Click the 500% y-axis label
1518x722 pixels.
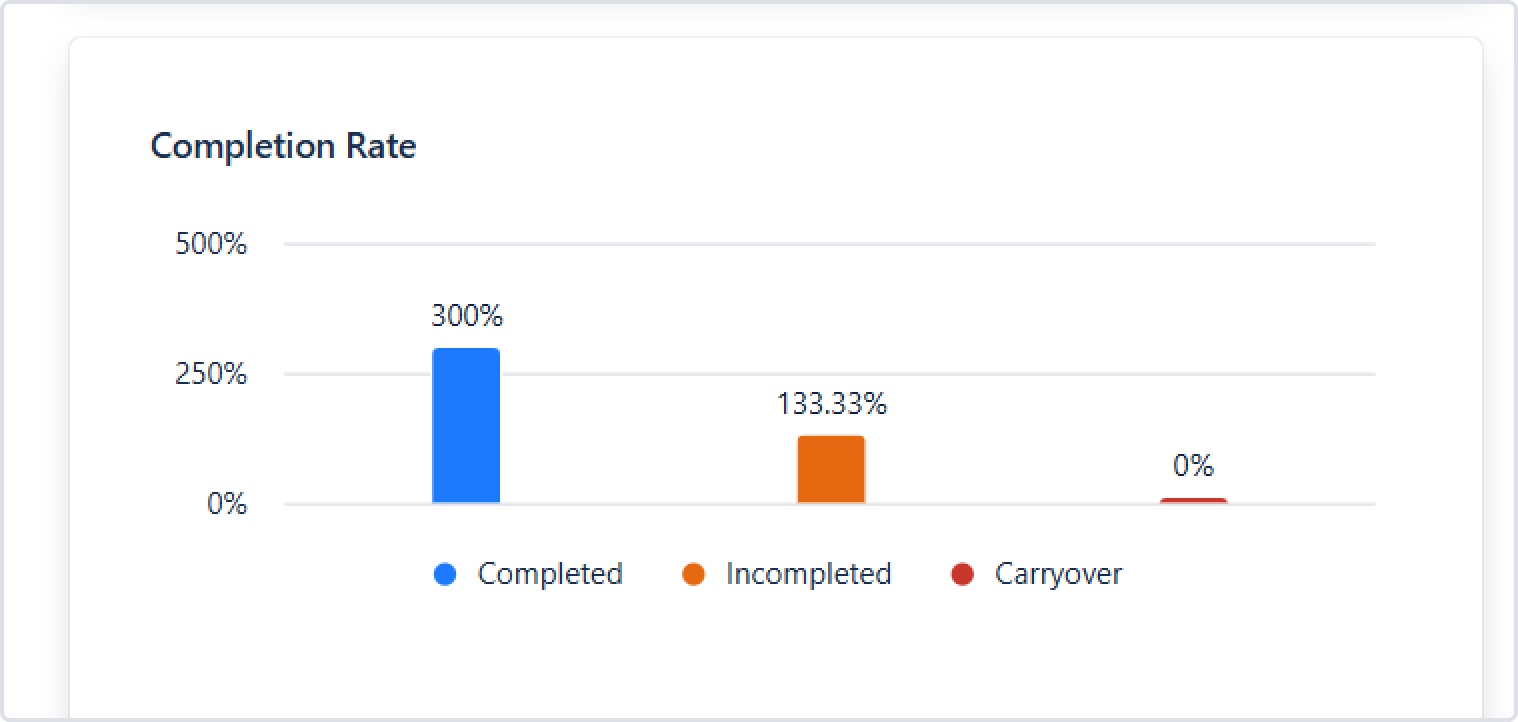click(x=211, y=245)
